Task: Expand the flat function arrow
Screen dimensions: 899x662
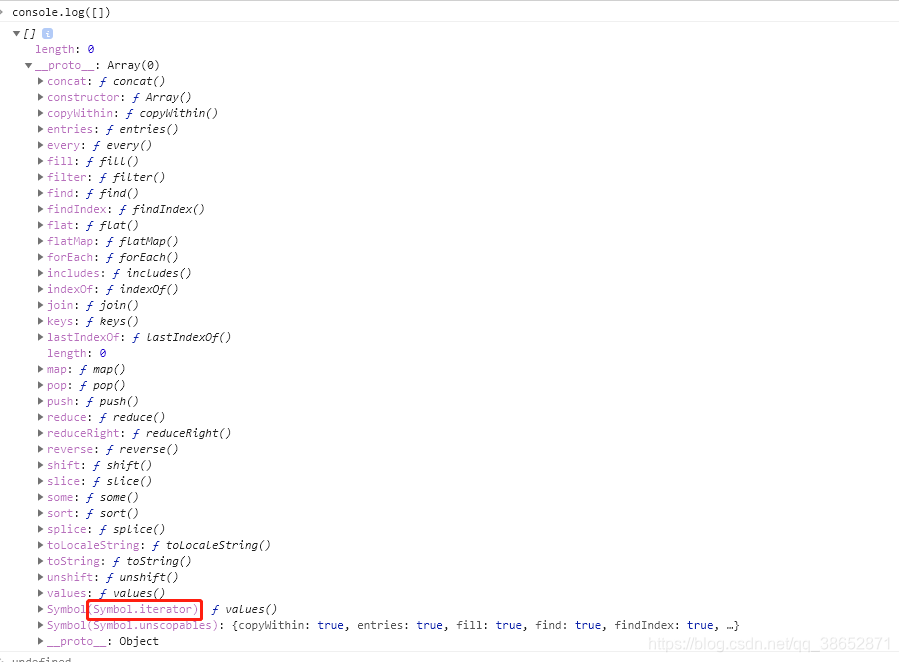Action: pos(41,225)
